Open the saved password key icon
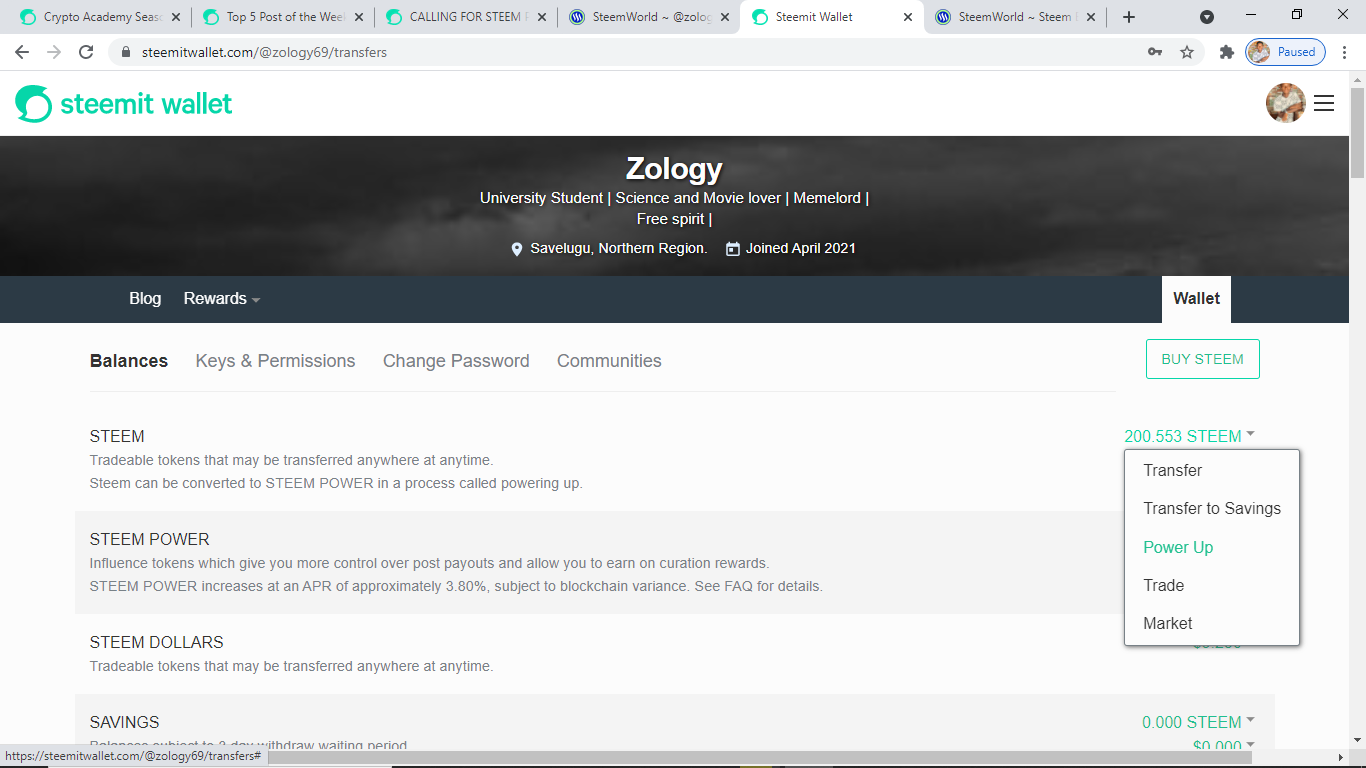This screenshot has width=1366, height=768. (x=1155, y=52)
